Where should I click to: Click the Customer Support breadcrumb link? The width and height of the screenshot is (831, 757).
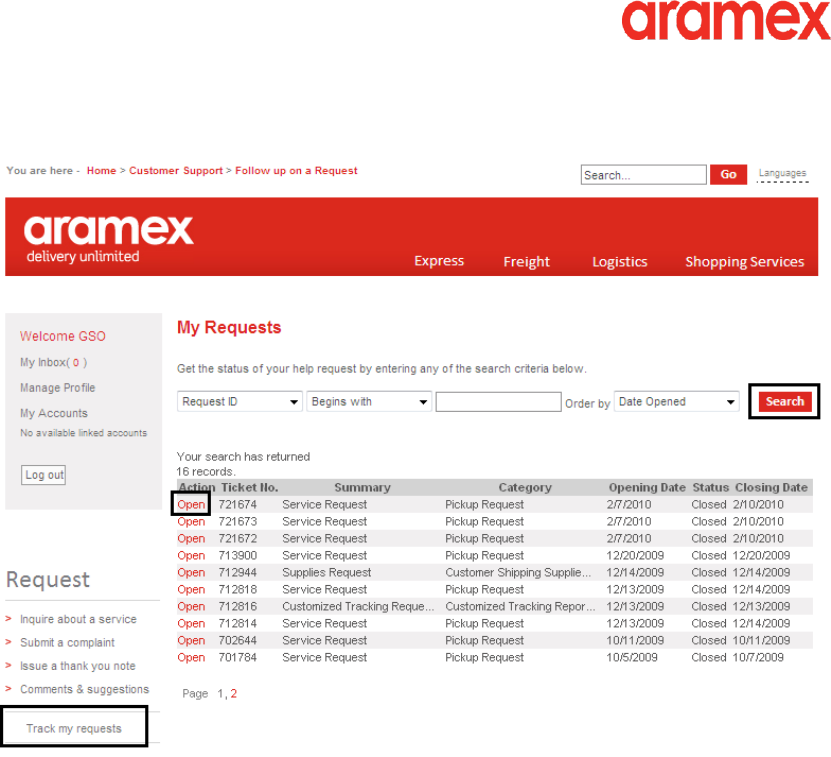coord(176,171)
